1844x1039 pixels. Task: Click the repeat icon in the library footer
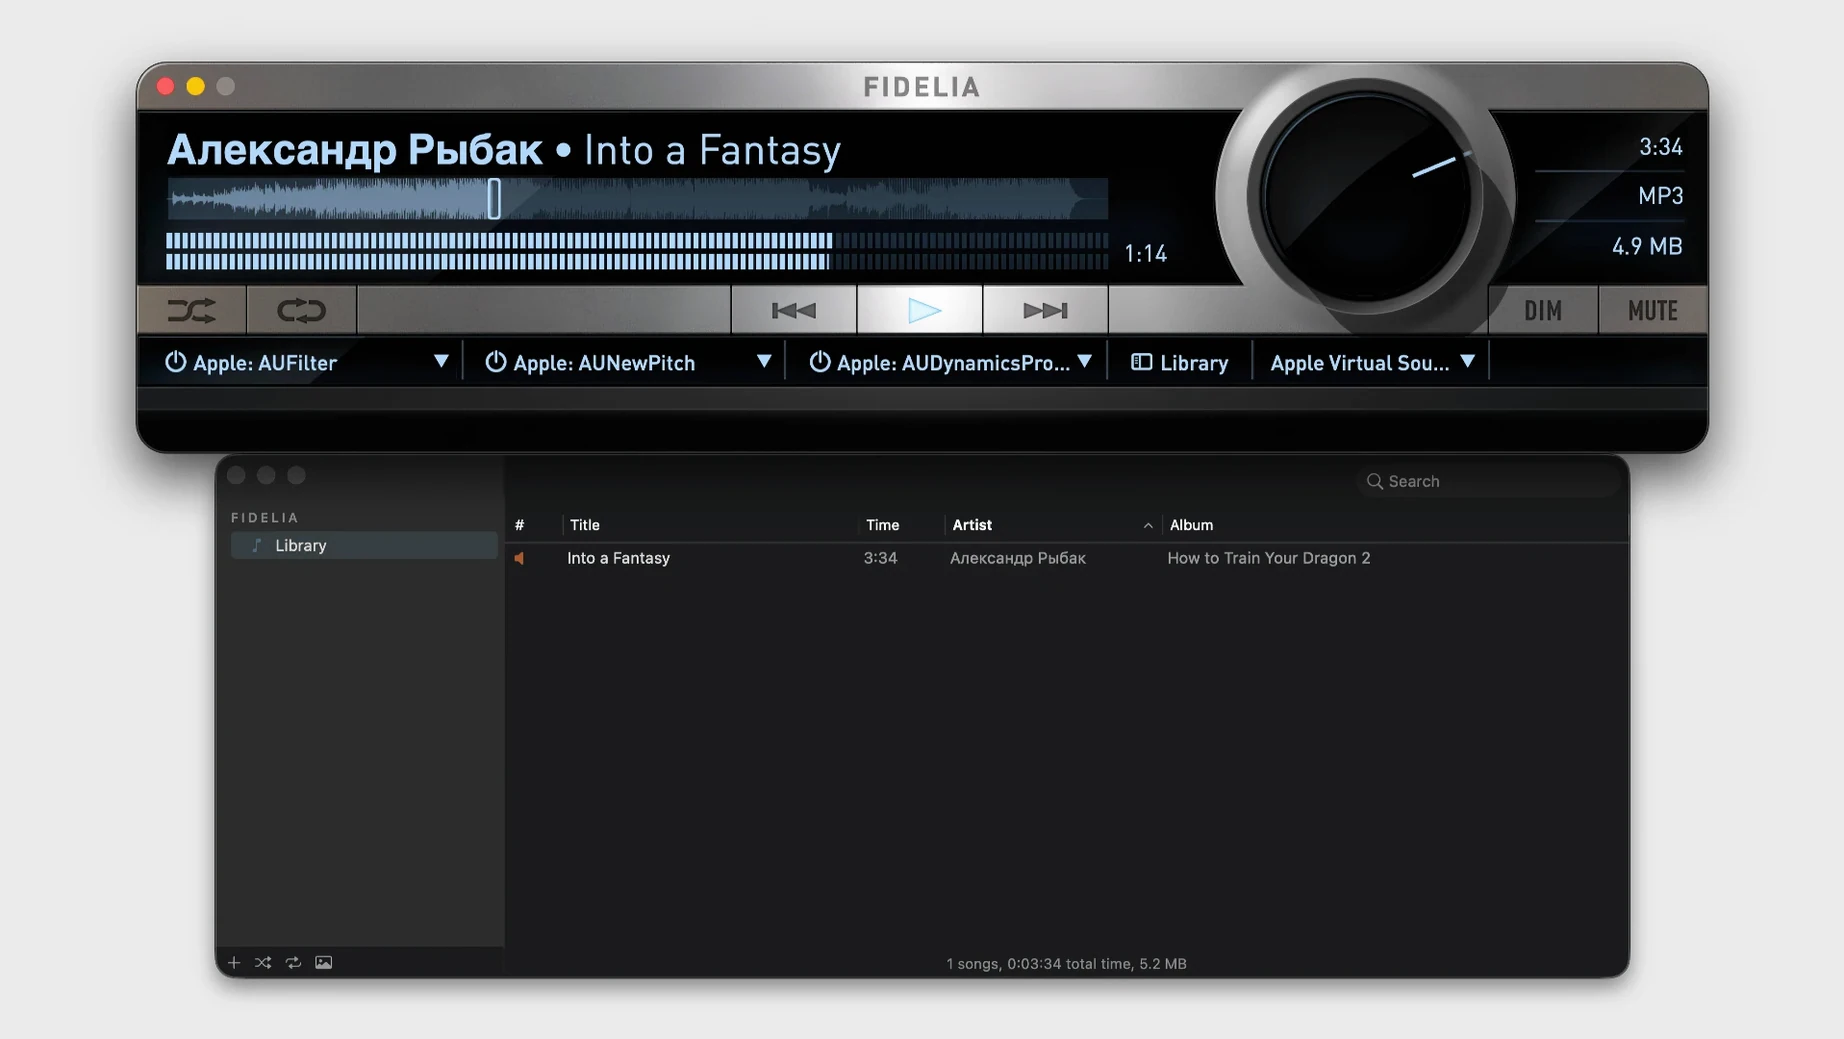[293, 963]
